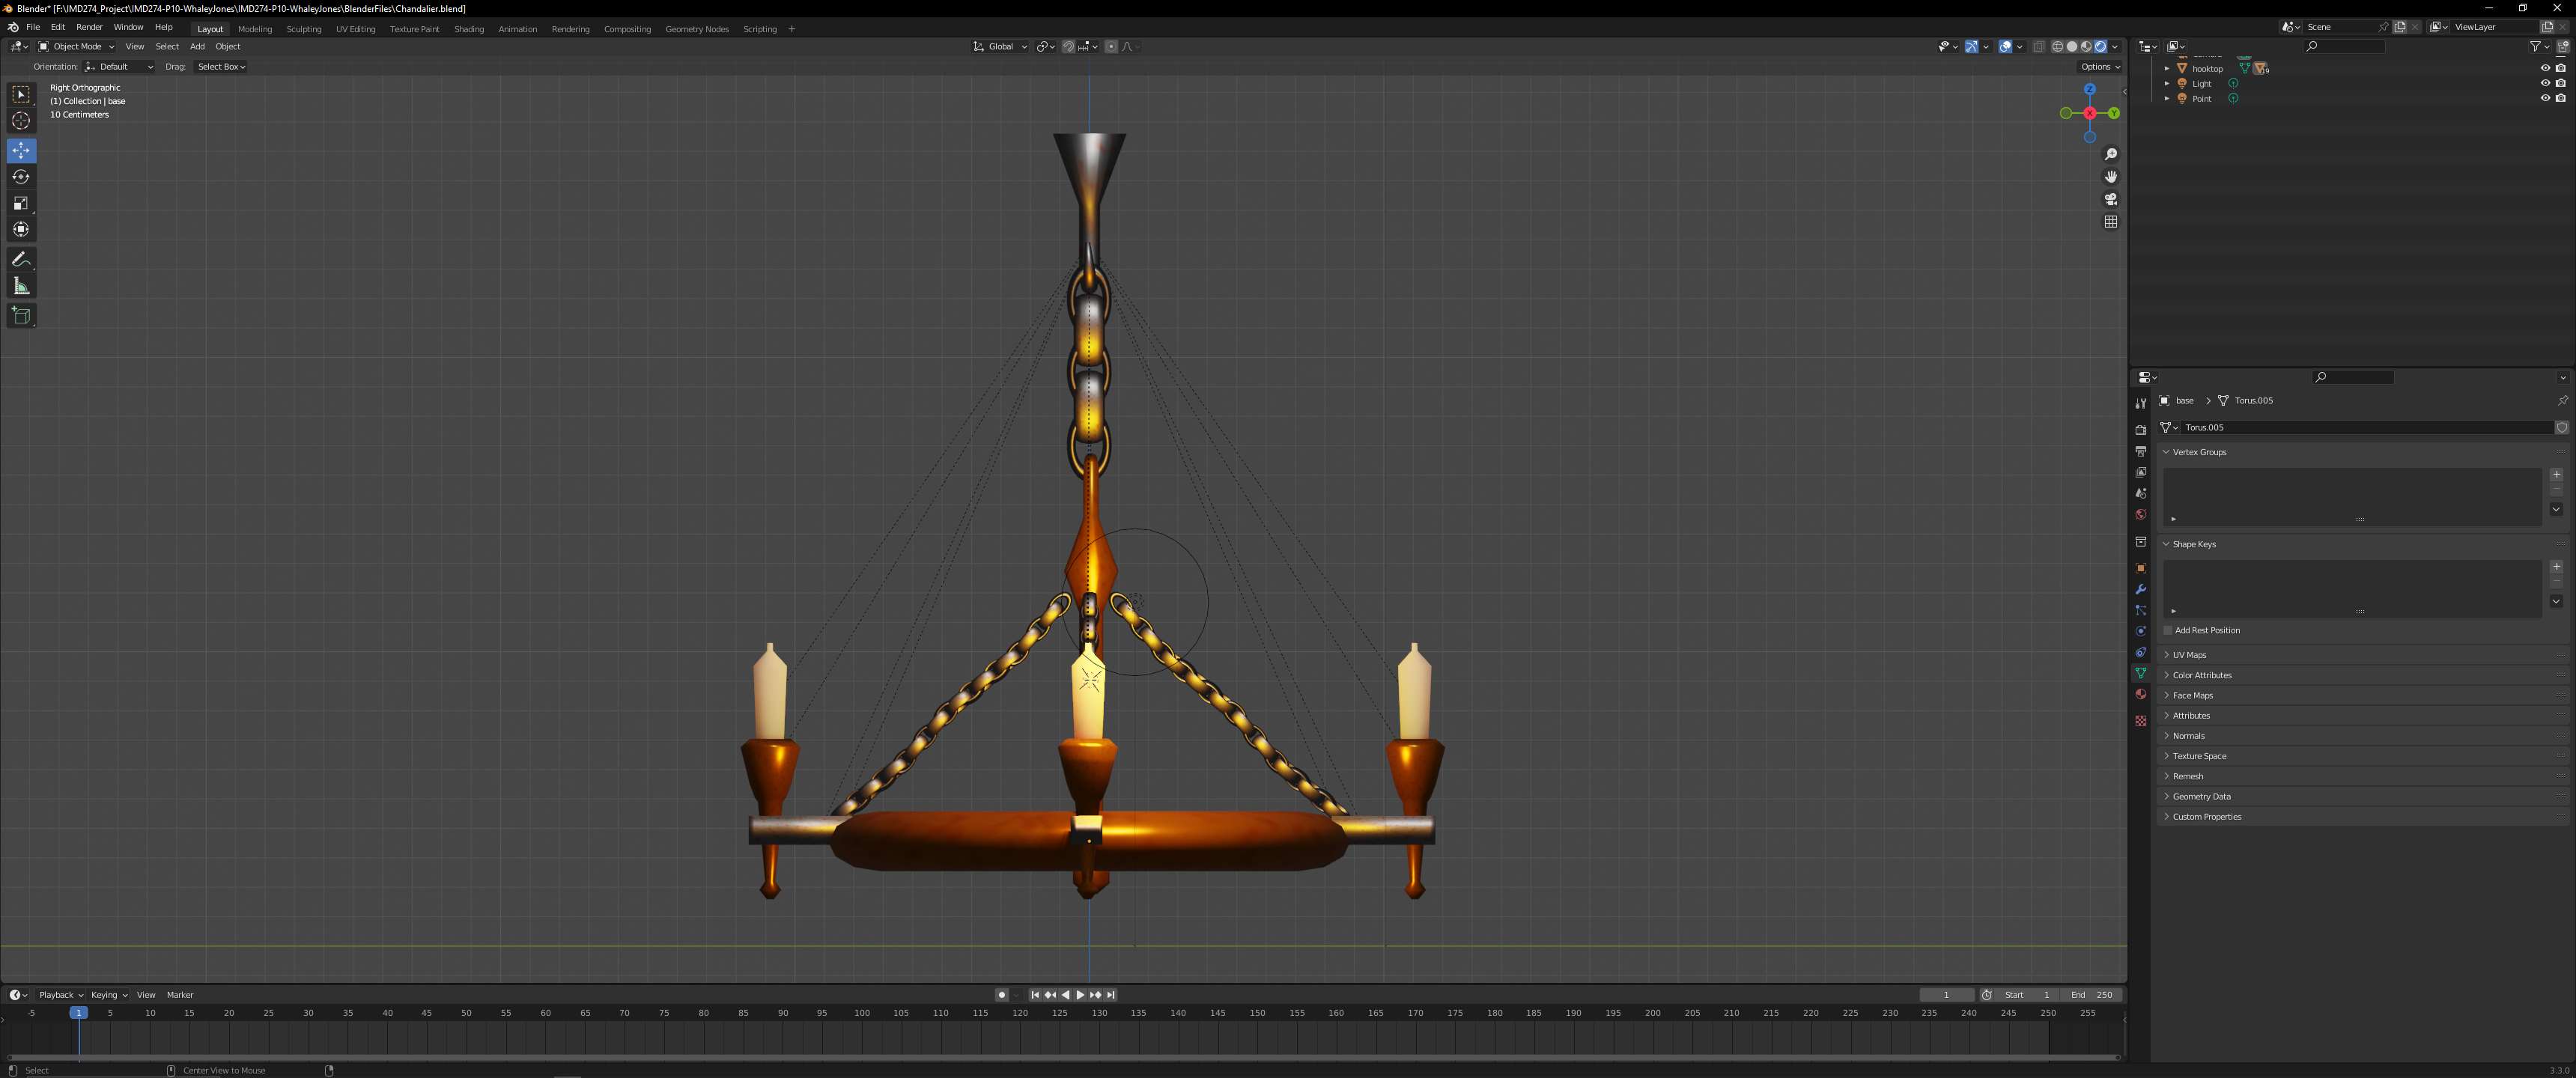Screen dimensions: 2576x1078
Task: Activate the Rotate tool
Action: (21, 177)
